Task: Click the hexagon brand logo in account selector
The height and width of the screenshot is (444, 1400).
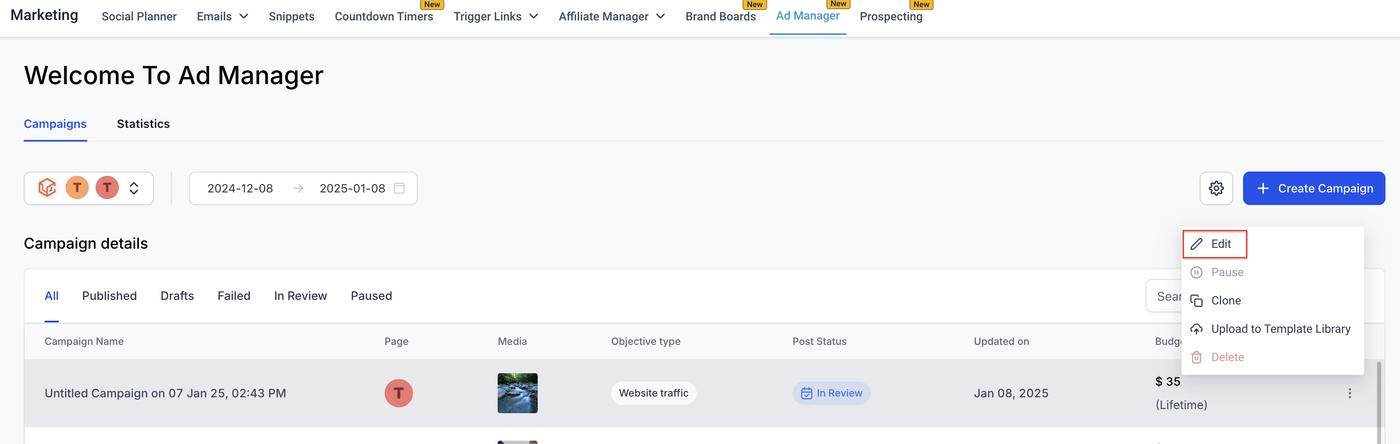Action: click(46, 188)
